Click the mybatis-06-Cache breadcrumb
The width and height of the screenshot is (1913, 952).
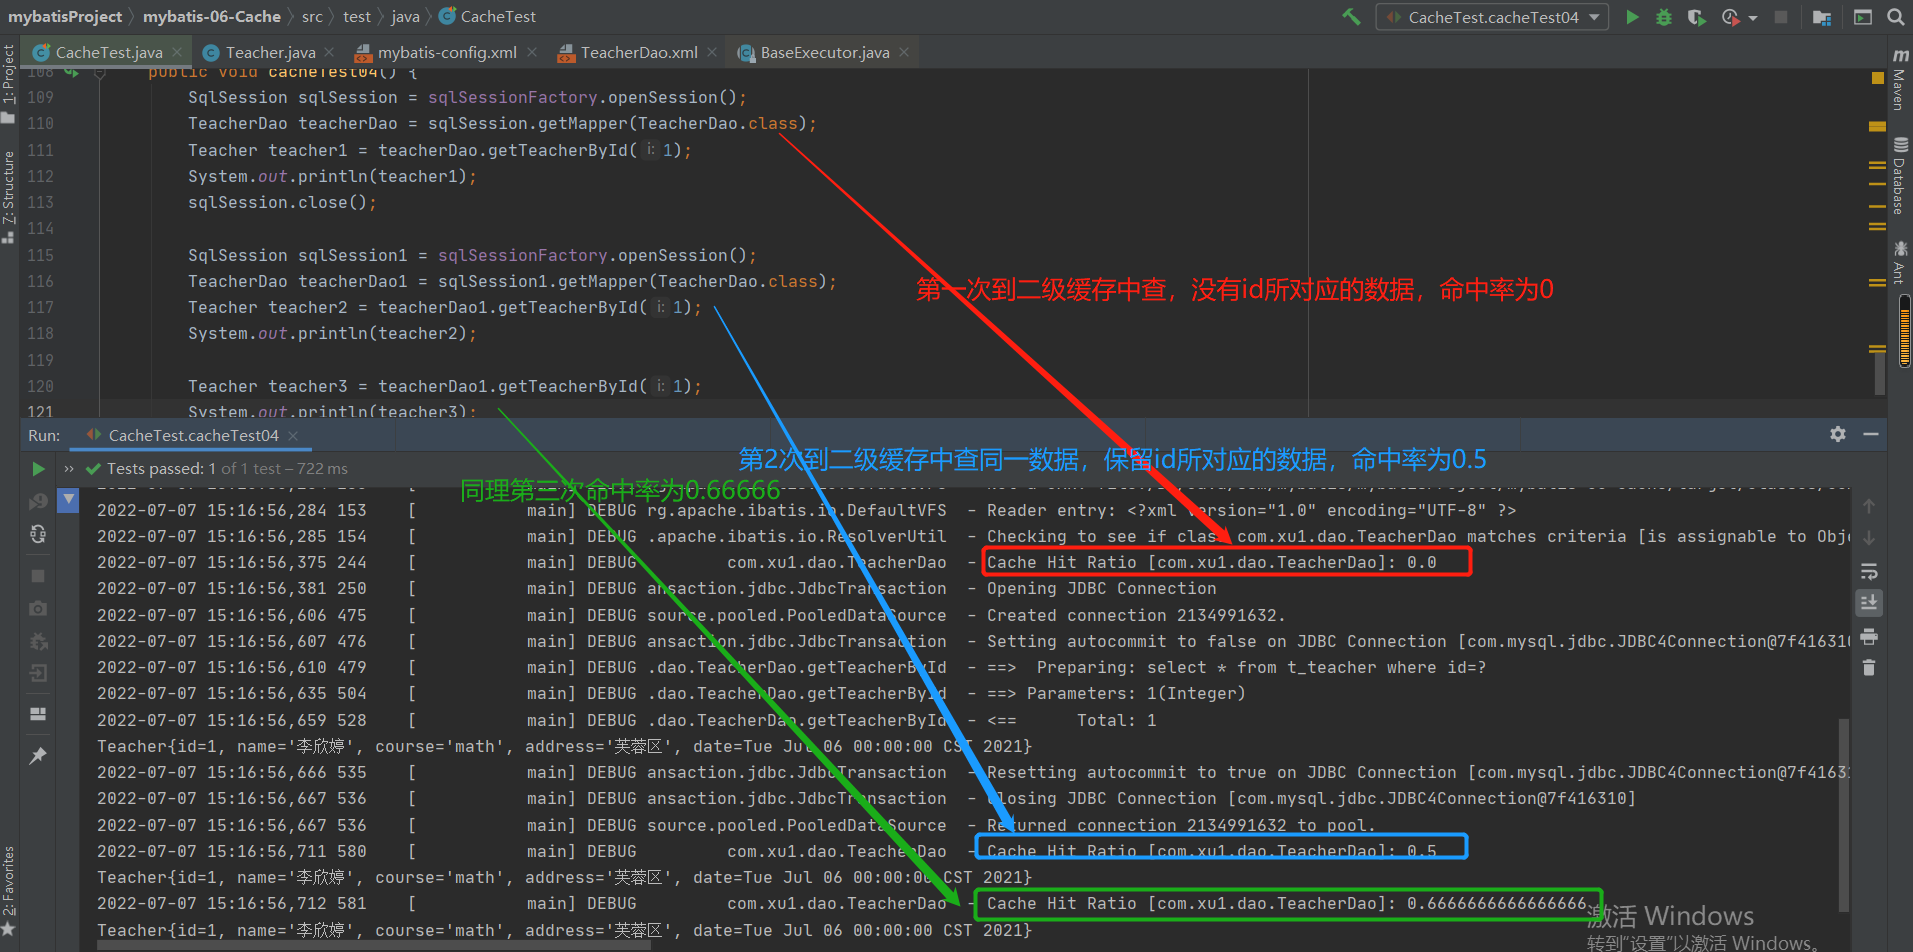tap(211, 16)
